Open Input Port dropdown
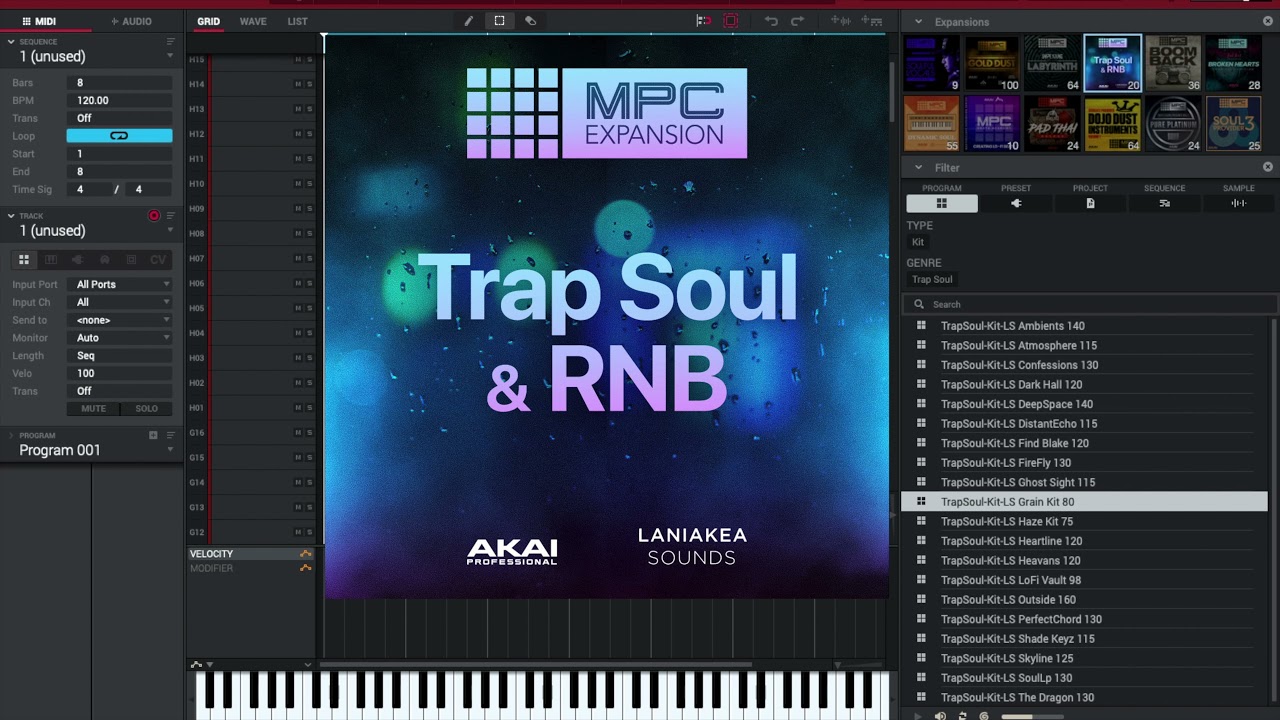The width and height of the screenshot is (1280, 720). pyautogui.click(x=119, y=284)
